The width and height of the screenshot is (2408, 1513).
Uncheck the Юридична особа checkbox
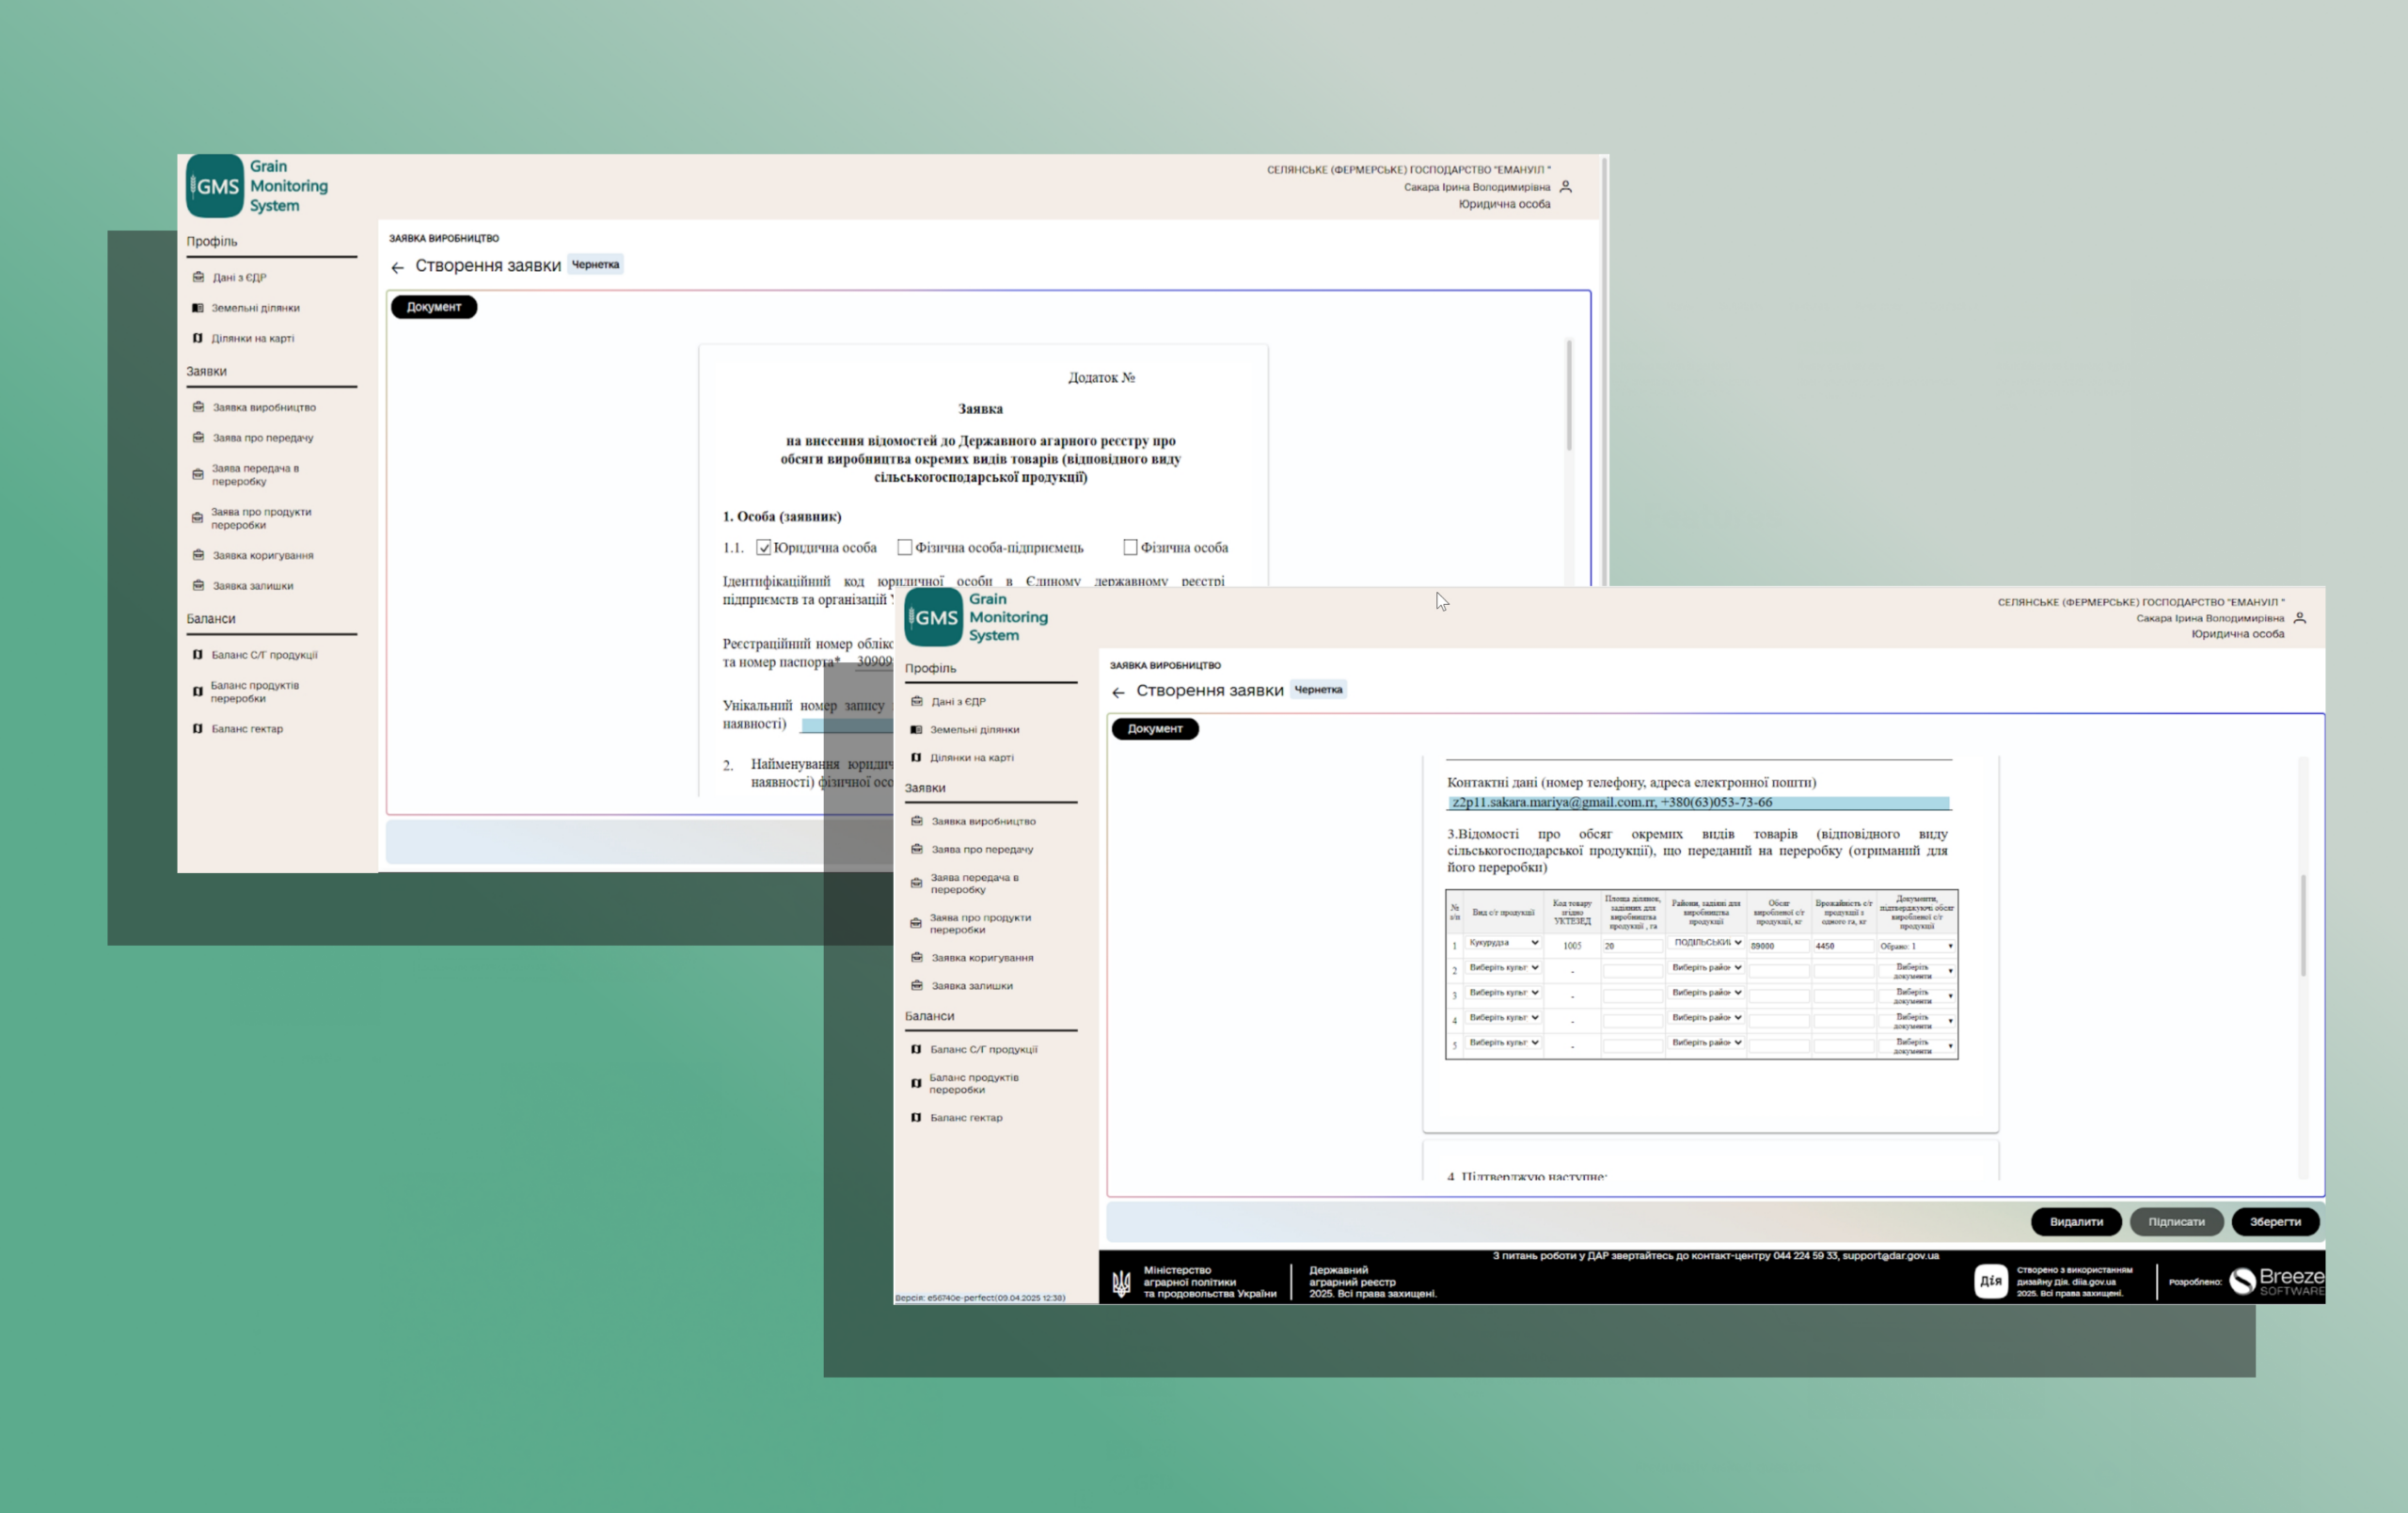(764, 547)
